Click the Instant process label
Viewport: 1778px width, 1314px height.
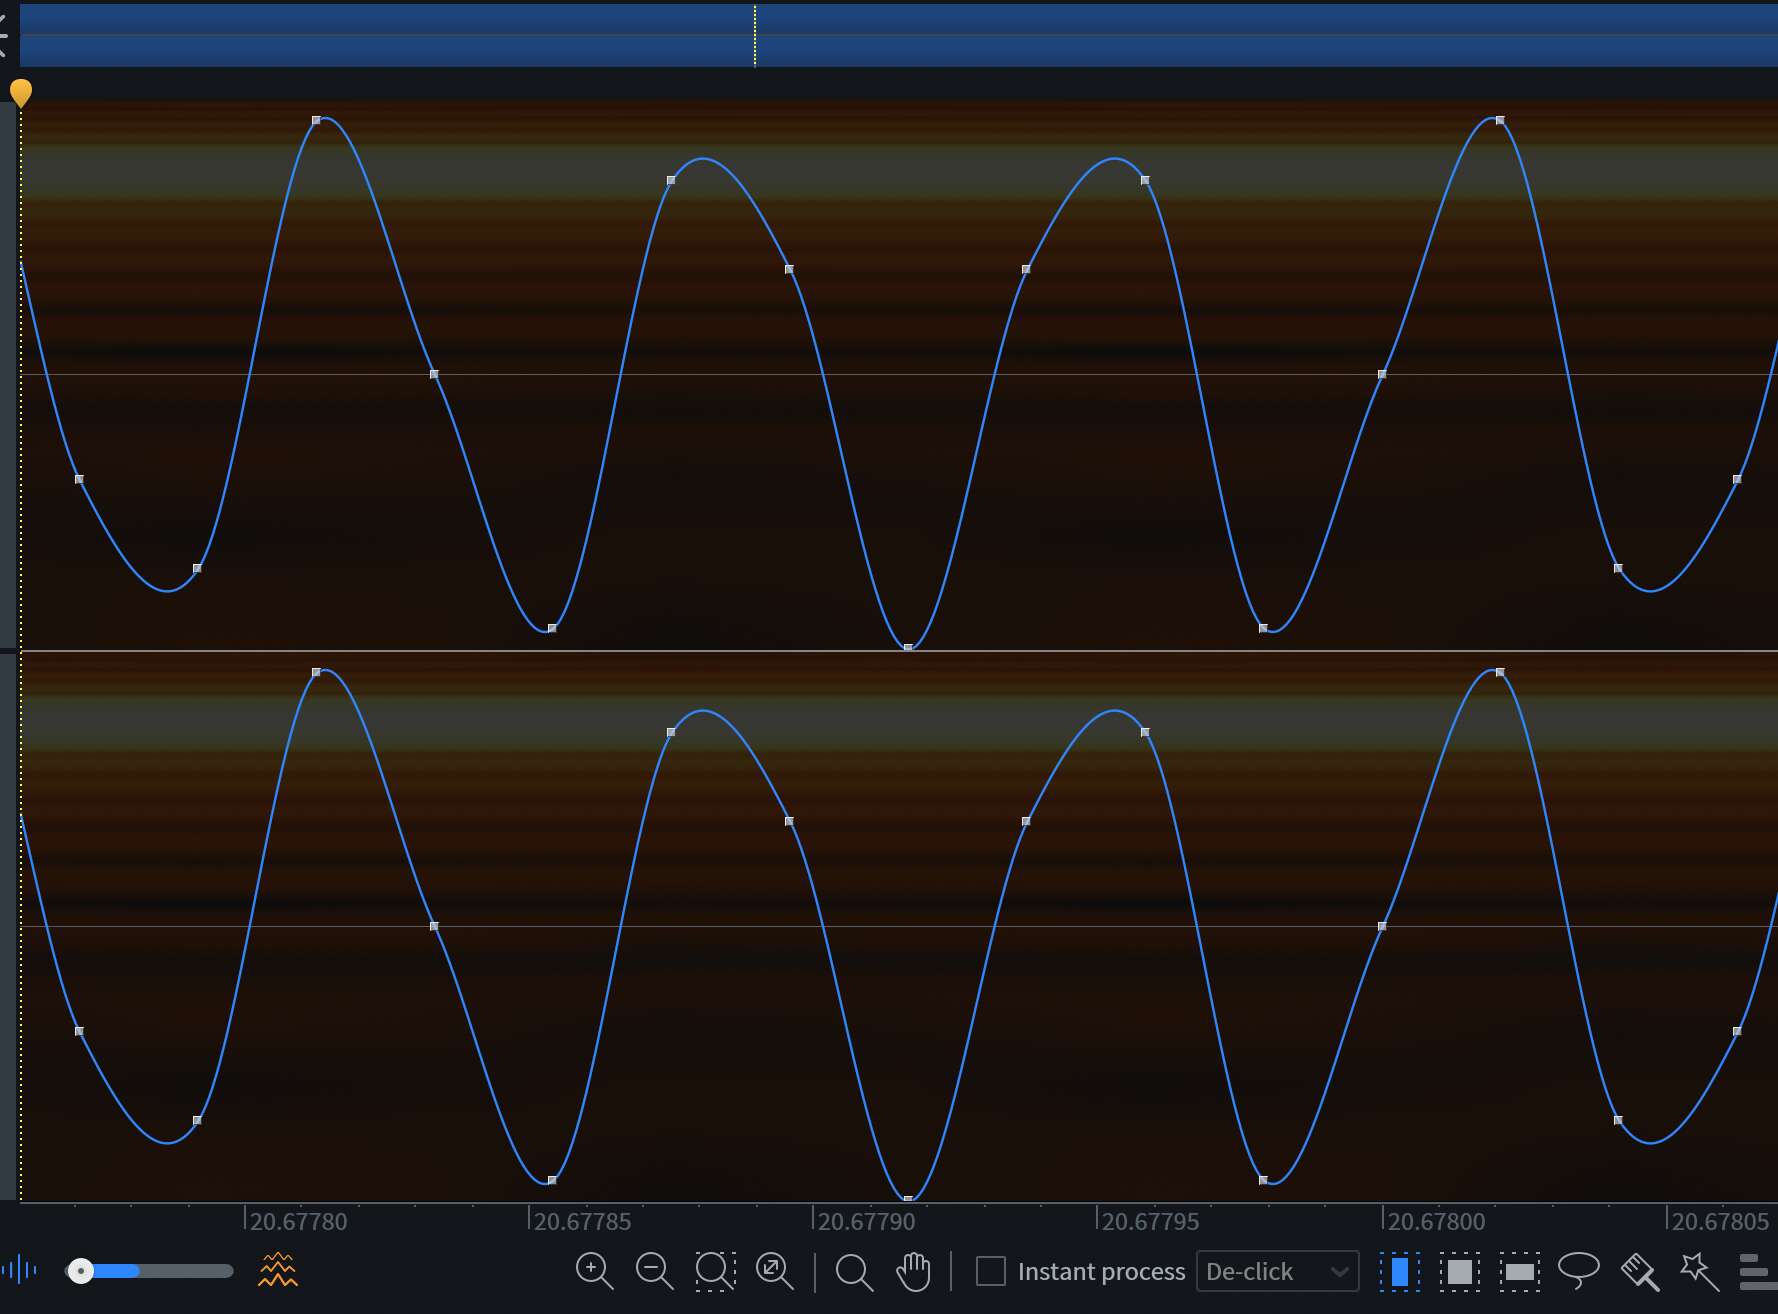point(1101,1272)
